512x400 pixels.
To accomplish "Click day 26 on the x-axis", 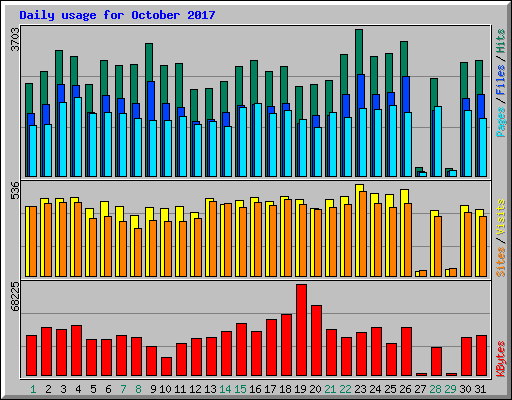I will 405,389.
